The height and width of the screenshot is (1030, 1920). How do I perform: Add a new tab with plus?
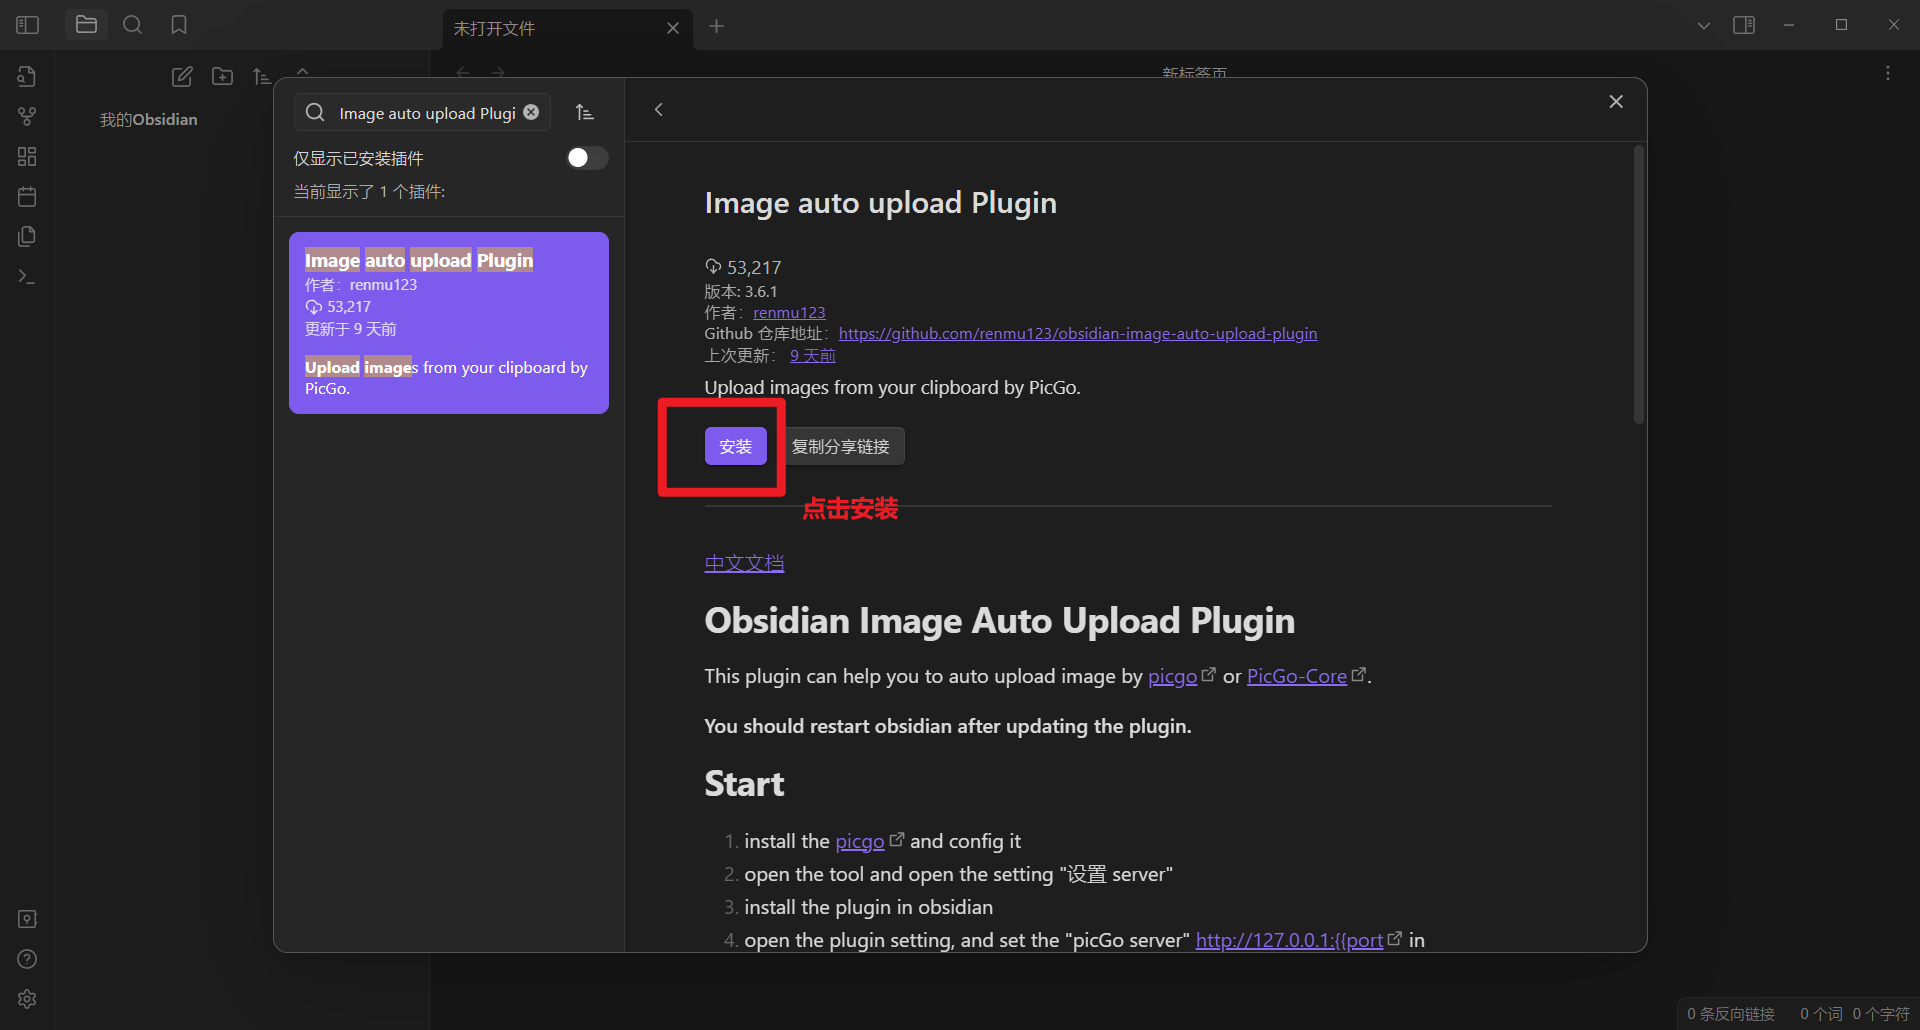(716, 27)
